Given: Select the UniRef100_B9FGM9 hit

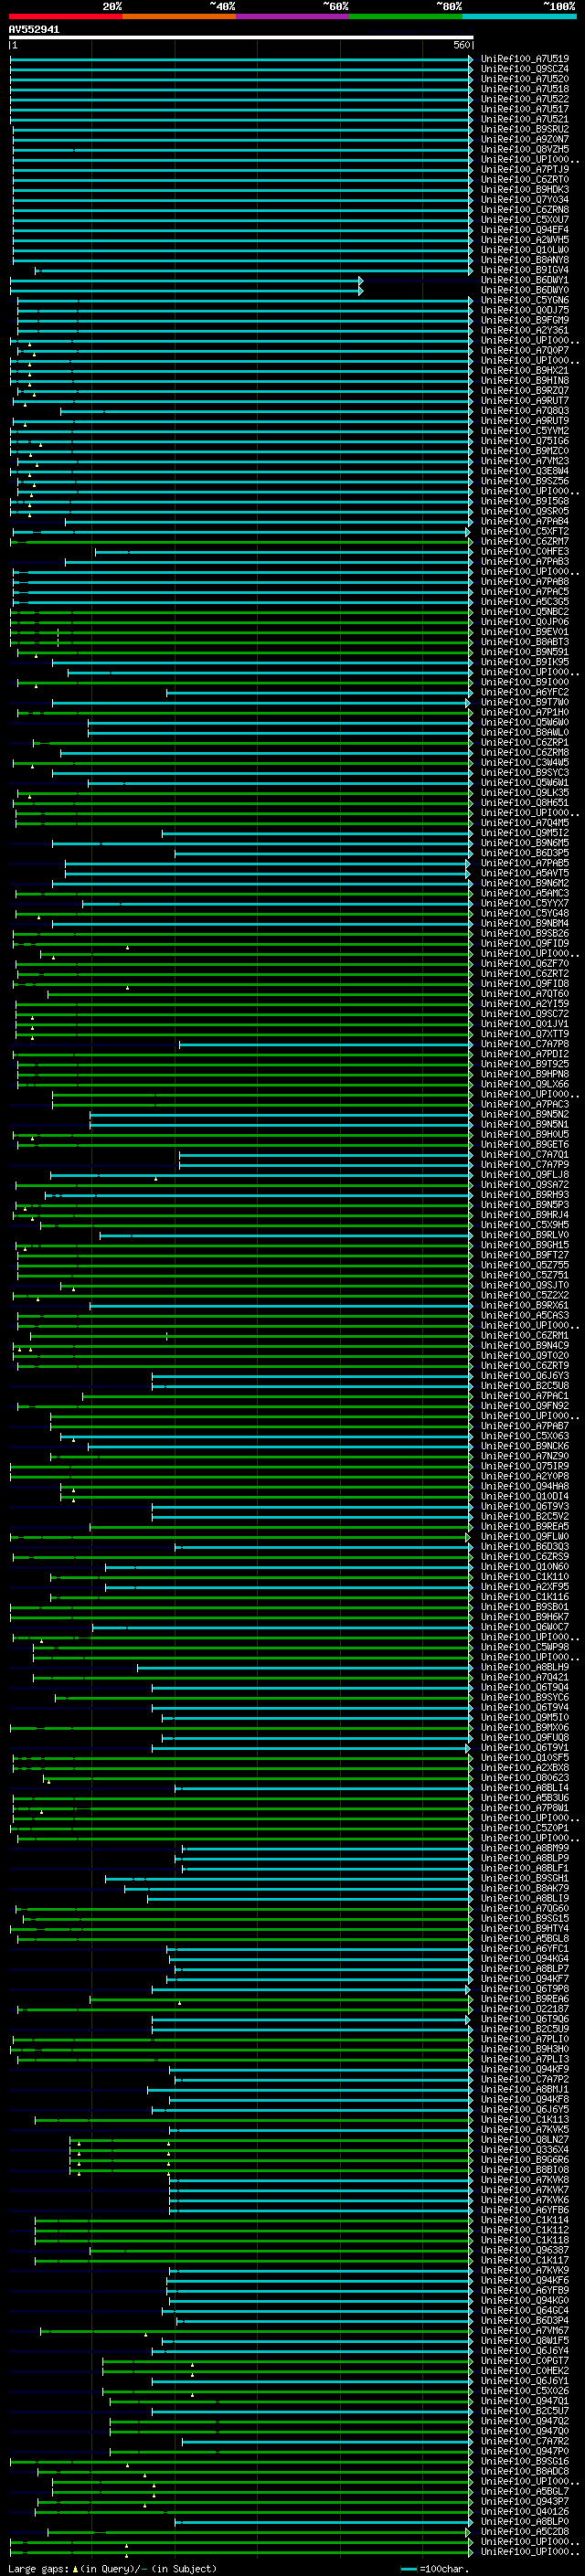Looking at the screenshot, I should 525,320.
